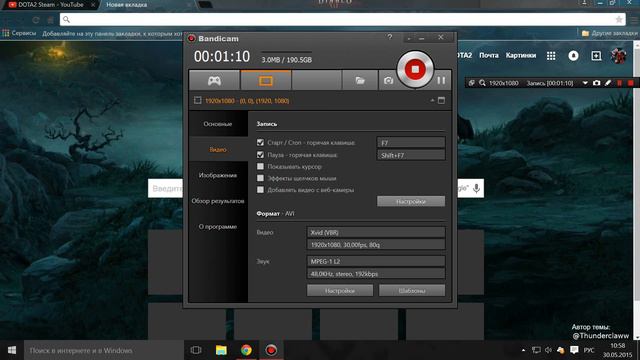Click the F7 start/stop hotkey field

411,142
